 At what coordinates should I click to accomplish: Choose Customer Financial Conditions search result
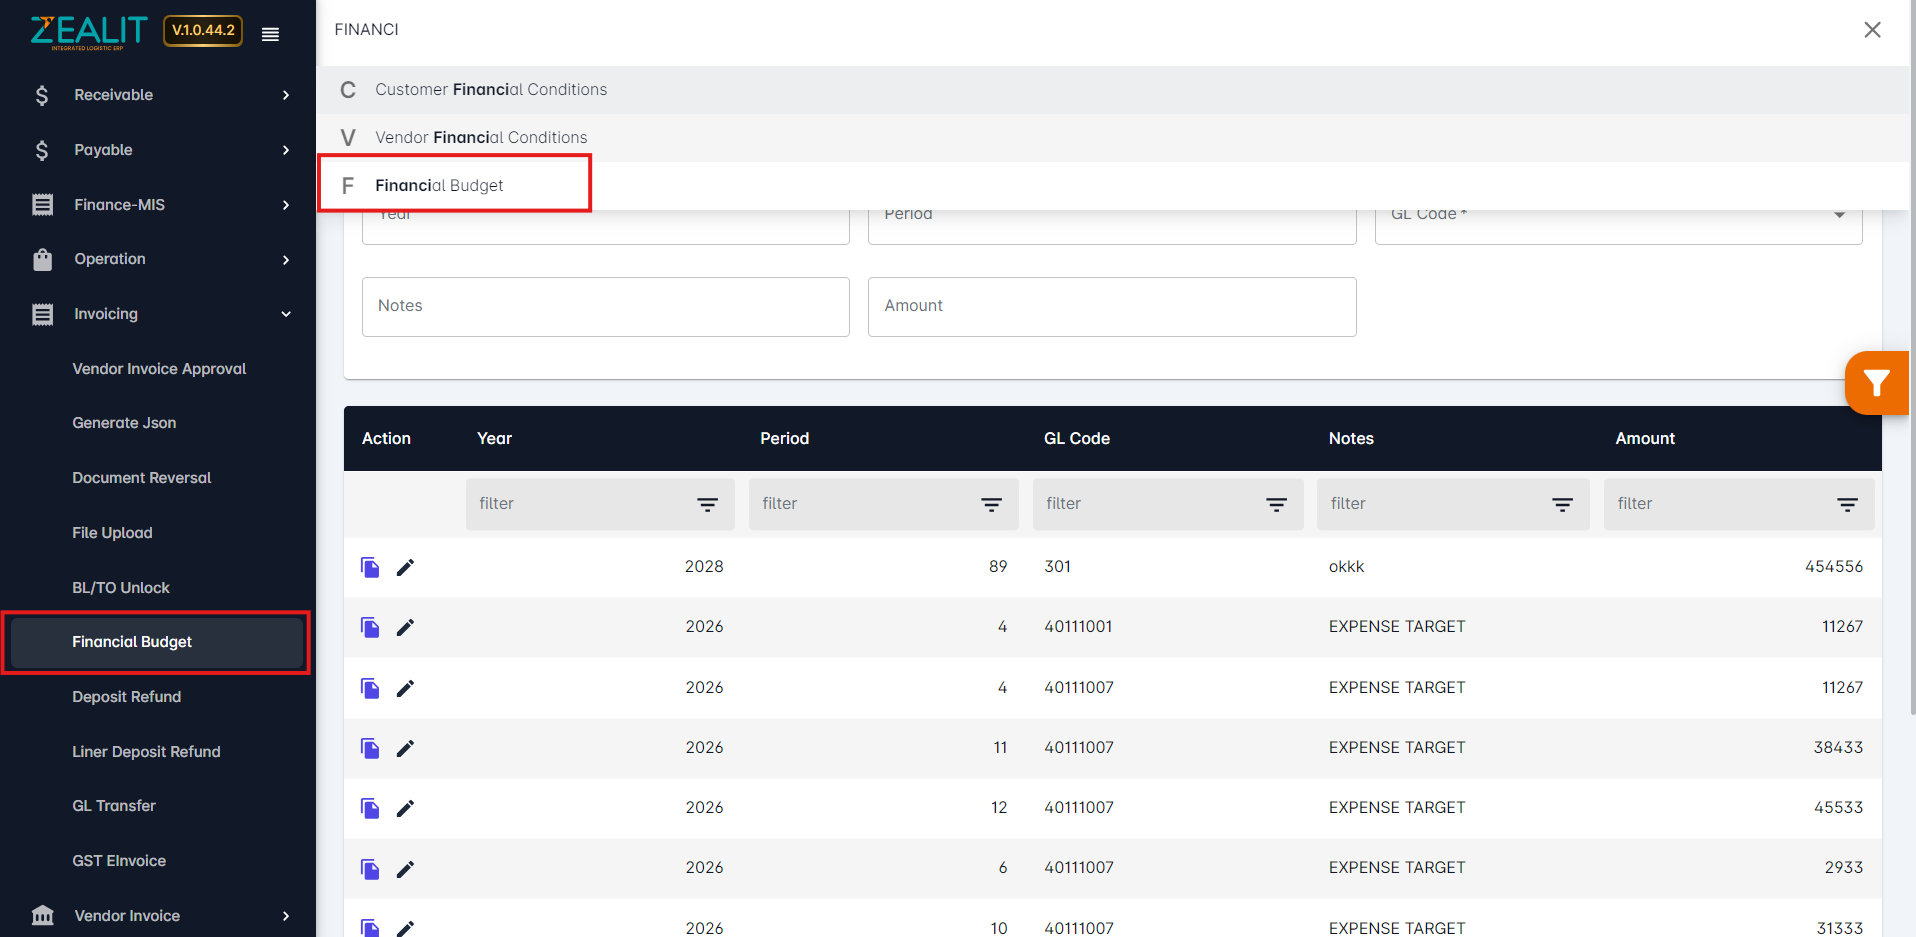tap(490, 89)
